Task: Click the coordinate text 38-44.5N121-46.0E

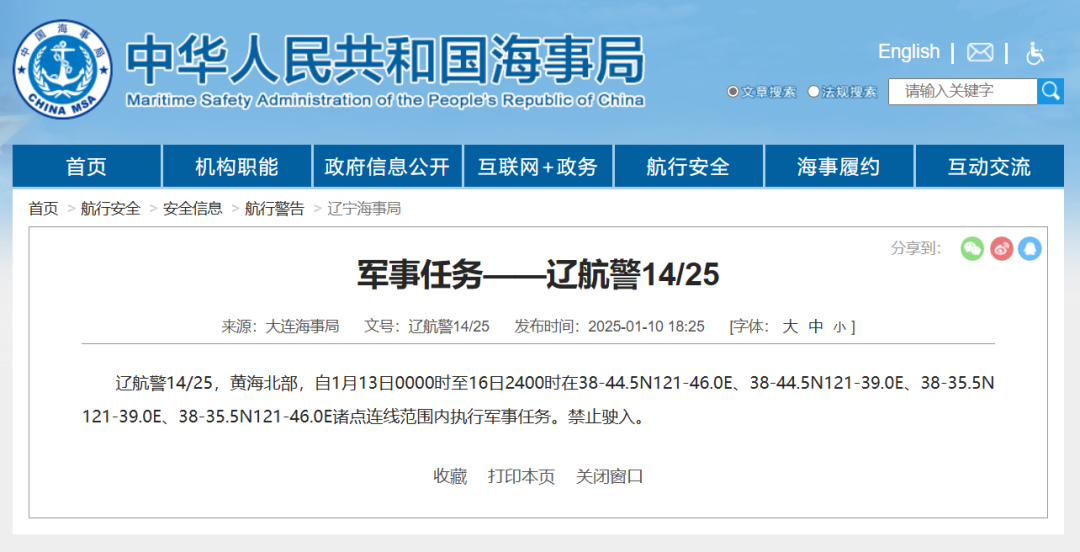Action: (x=655, y=382)
